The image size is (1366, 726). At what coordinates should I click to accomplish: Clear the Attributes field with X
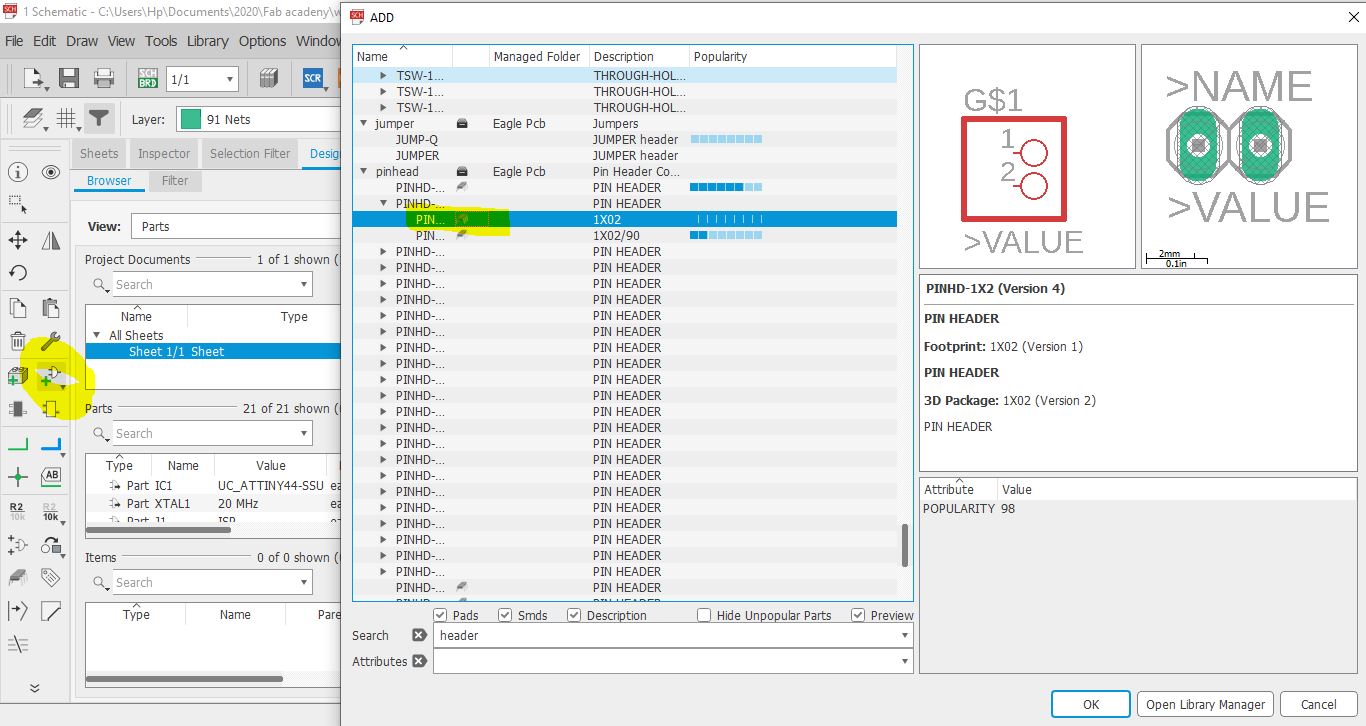(419, 661)
